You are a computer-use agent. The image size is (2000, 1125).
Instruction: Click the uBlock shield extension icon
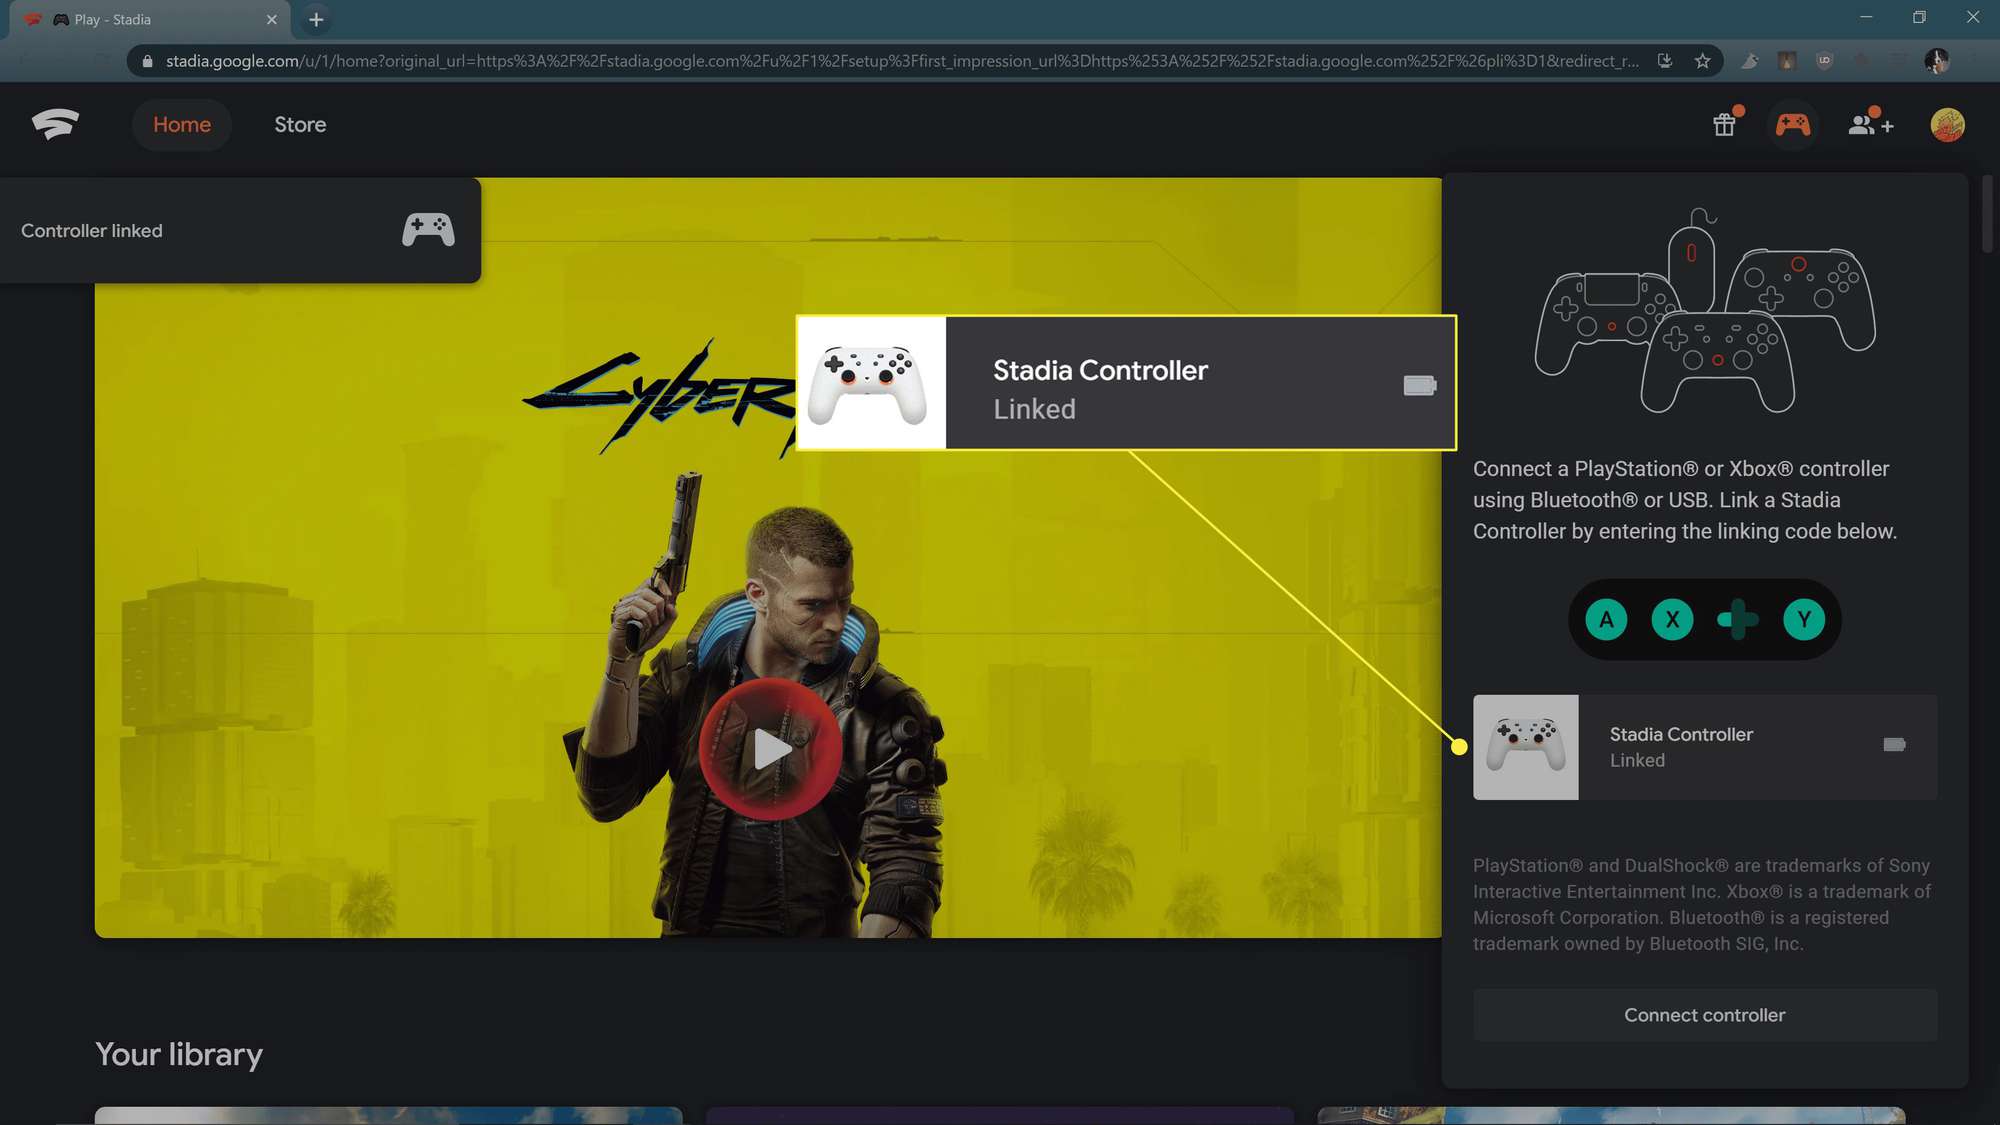coord(1824,61)
